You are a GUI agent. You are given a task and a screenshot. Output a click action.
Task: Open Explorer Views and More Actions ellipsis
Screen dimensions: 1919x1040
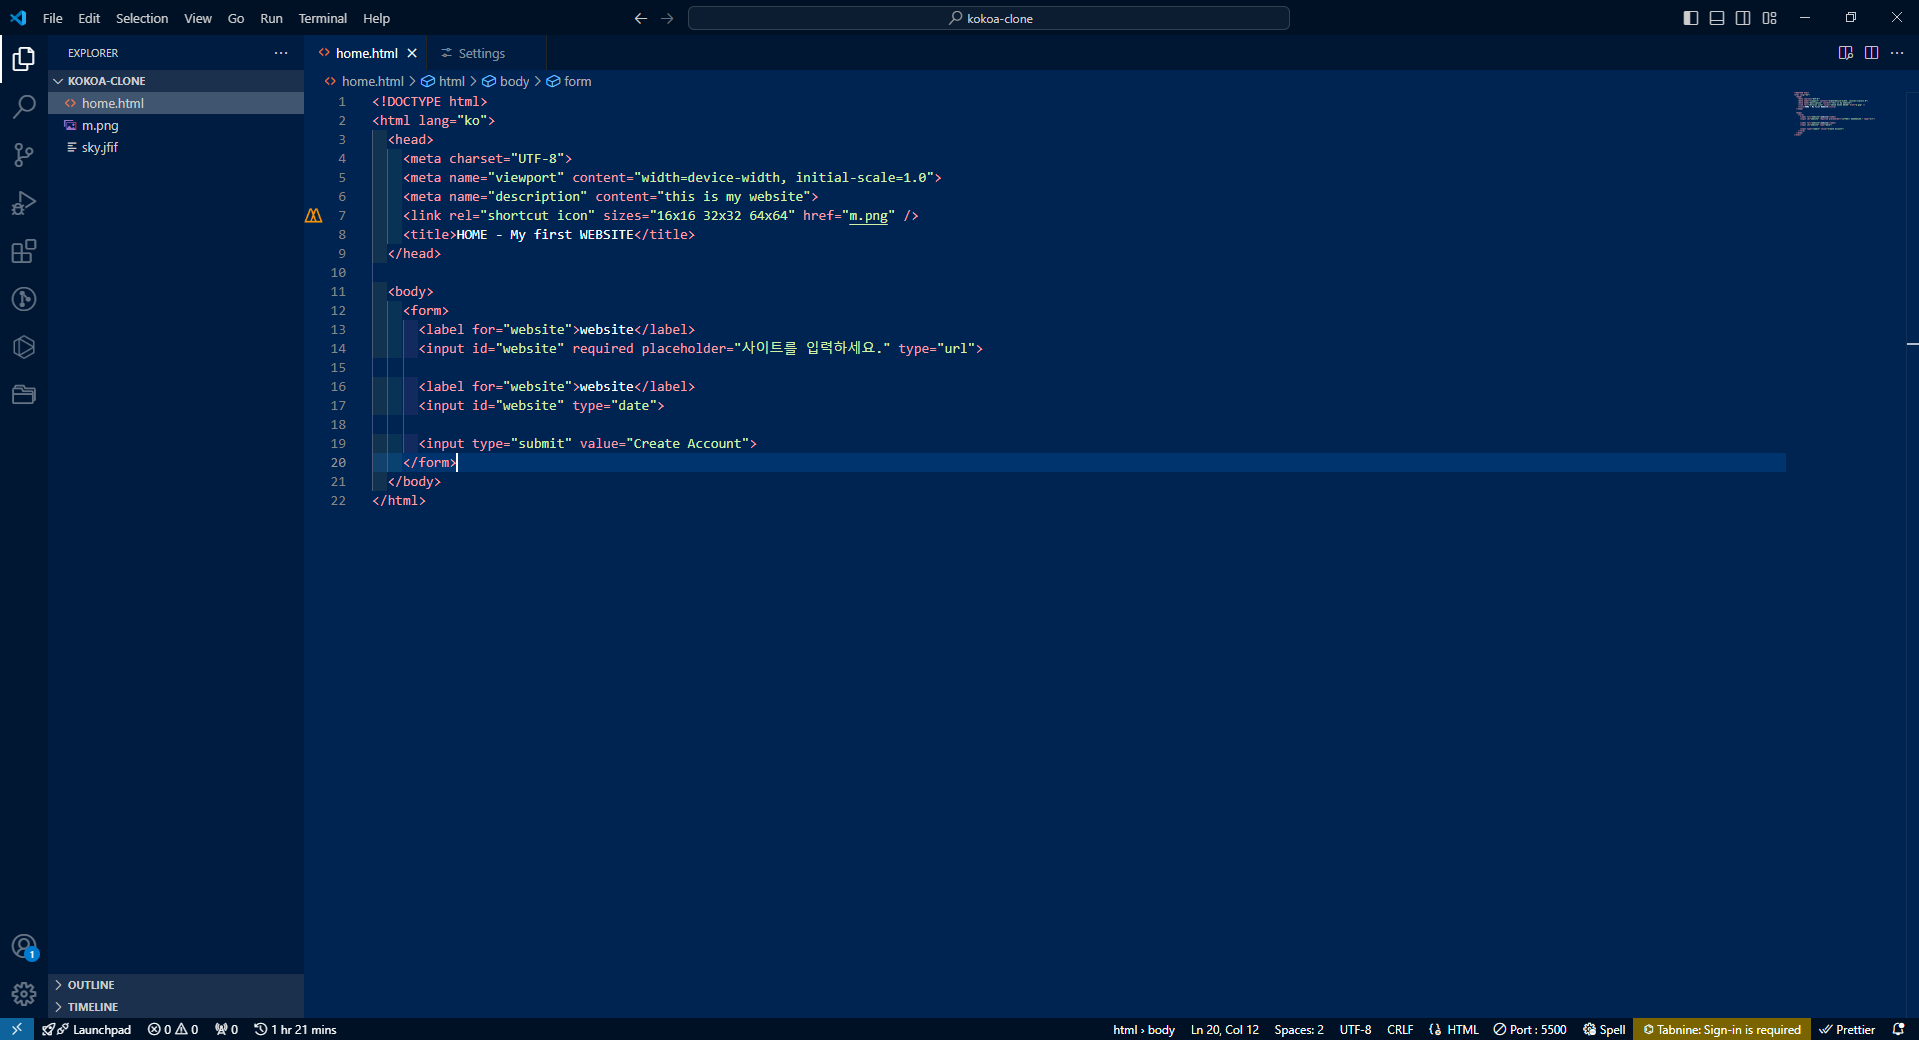(281, 53)
